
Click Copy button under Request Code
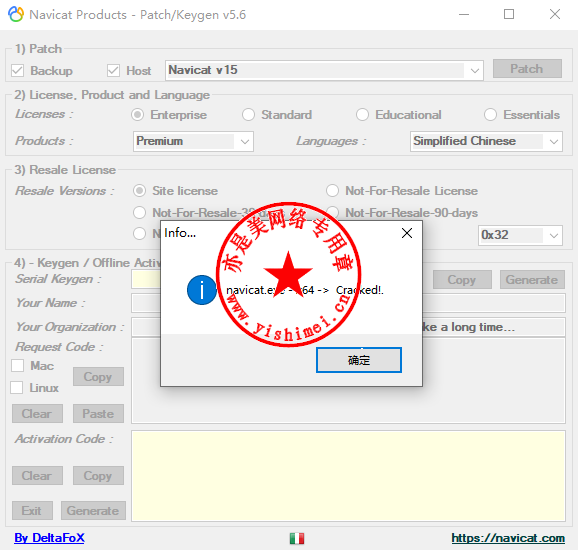tap(98, 377)
